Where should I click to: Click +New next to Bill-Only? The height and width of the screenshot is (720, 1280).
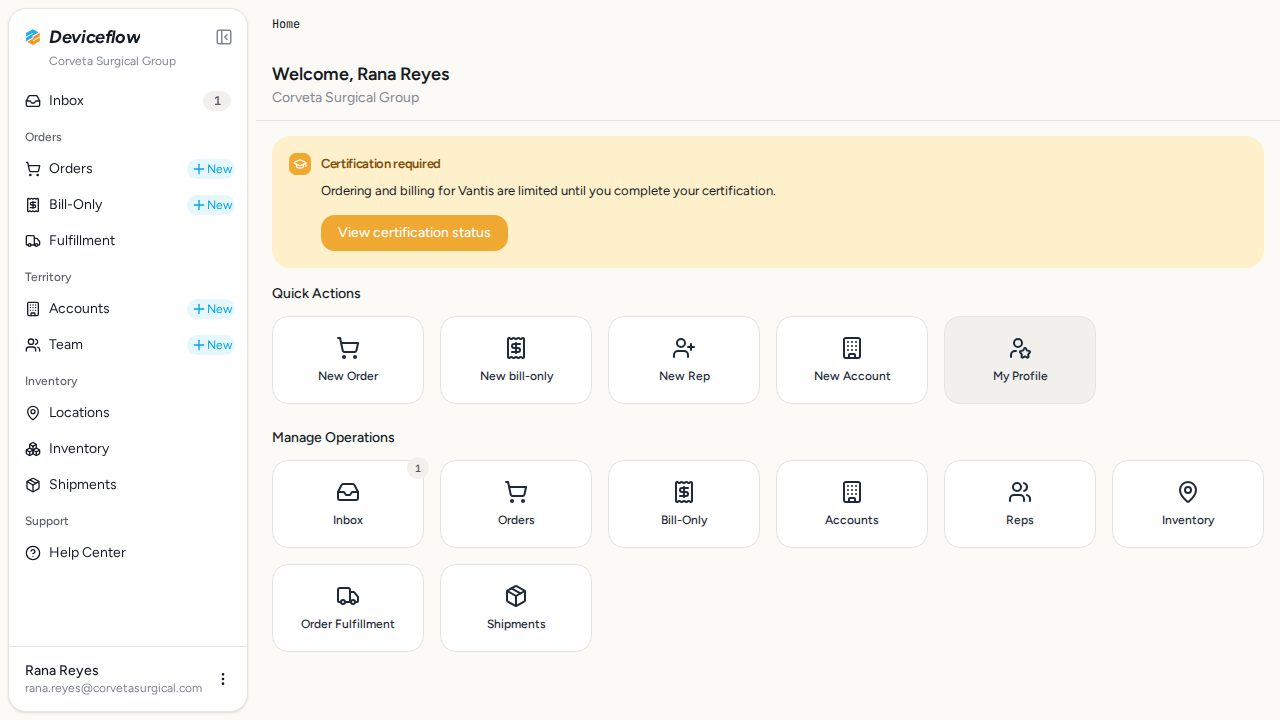(x=211, y=205)
